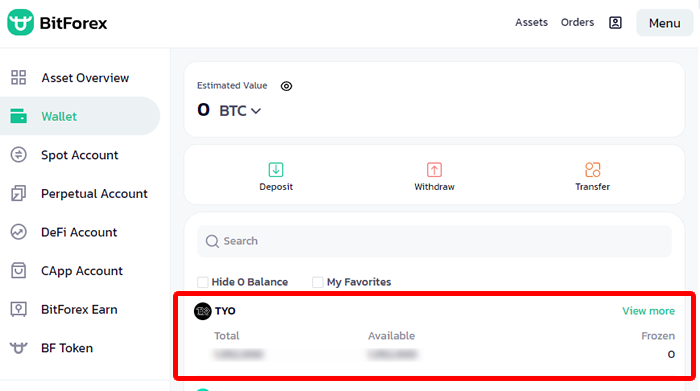Image resolution: width=700 pixels, height=391 pixels.
Task: Go to BitForex Earn section
Action: (x=80, y=309)
